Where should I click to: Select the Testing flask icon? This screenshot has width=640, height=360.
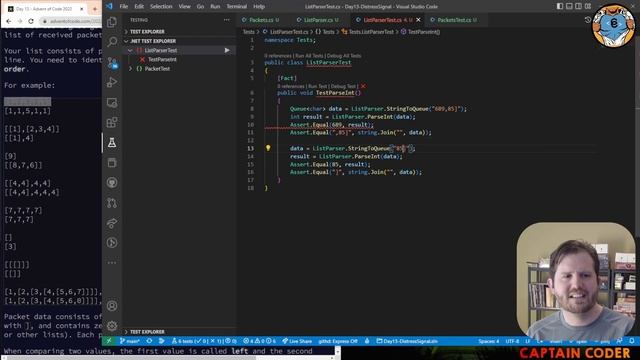[x=112, y=142]
